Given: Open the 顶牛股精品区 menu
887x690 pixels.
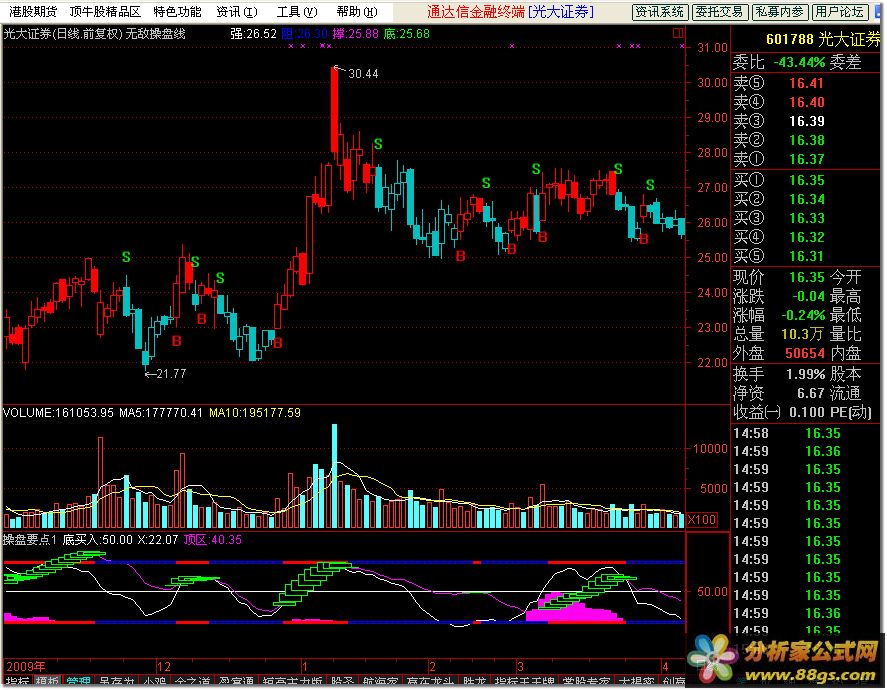Looking at the screenshot, I should tap(105, 11).
